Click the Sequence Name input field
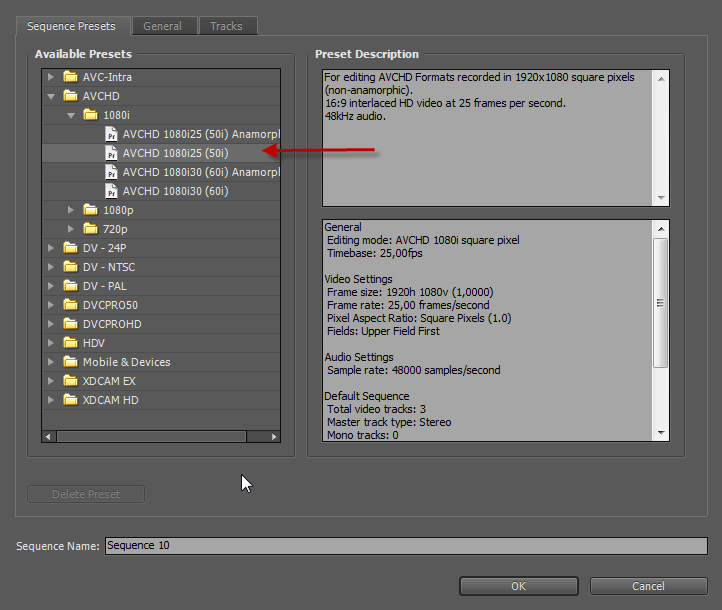The height and width of the screenshot is (610, 722). click(x=406, y=546)
